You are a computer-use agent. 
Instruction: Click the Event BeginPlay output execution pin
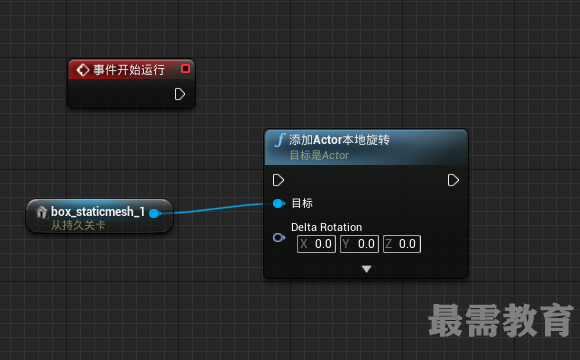pos(180,94)
